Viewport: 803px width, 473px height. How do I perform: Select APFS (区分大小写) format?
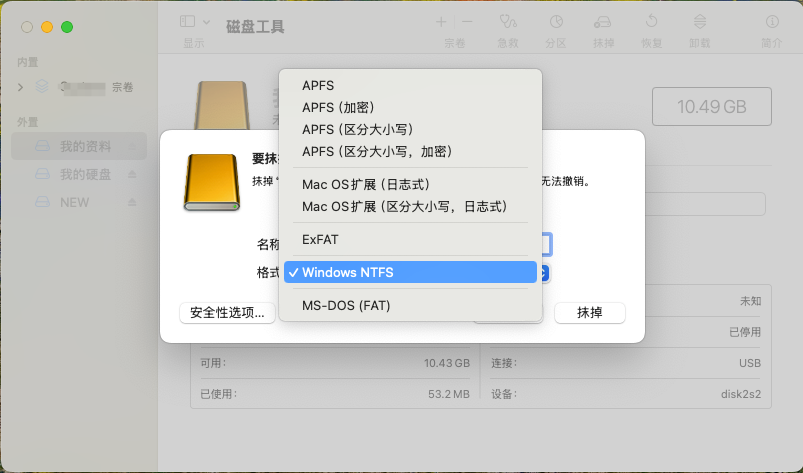coord(410,130)
